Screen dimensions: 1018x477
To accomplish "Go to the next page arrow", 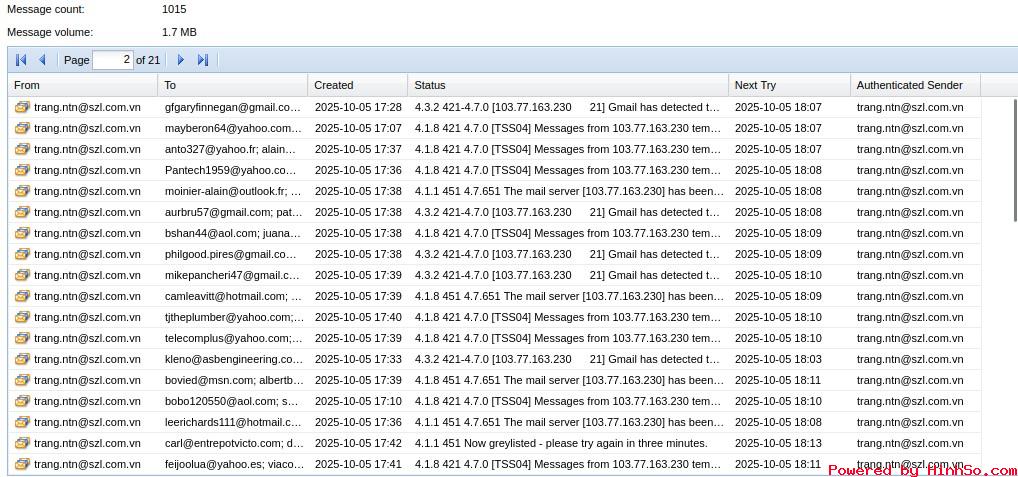I will (181, 60).
